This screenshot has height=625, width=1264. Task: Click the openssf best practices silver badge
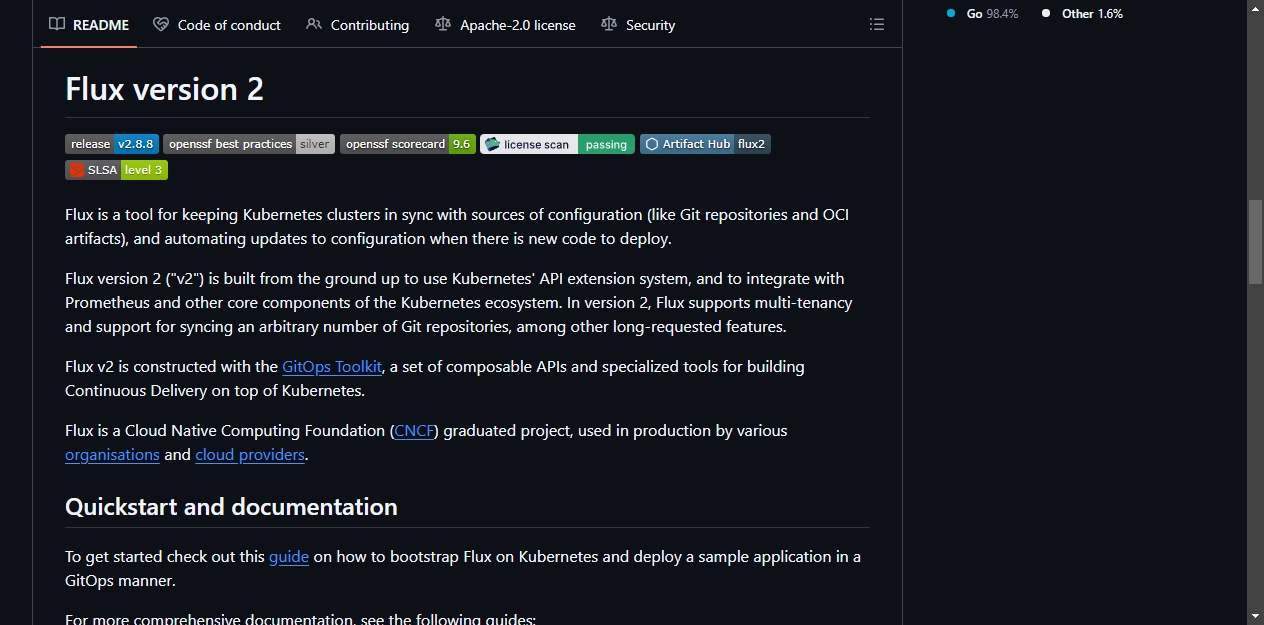(249, 144)
